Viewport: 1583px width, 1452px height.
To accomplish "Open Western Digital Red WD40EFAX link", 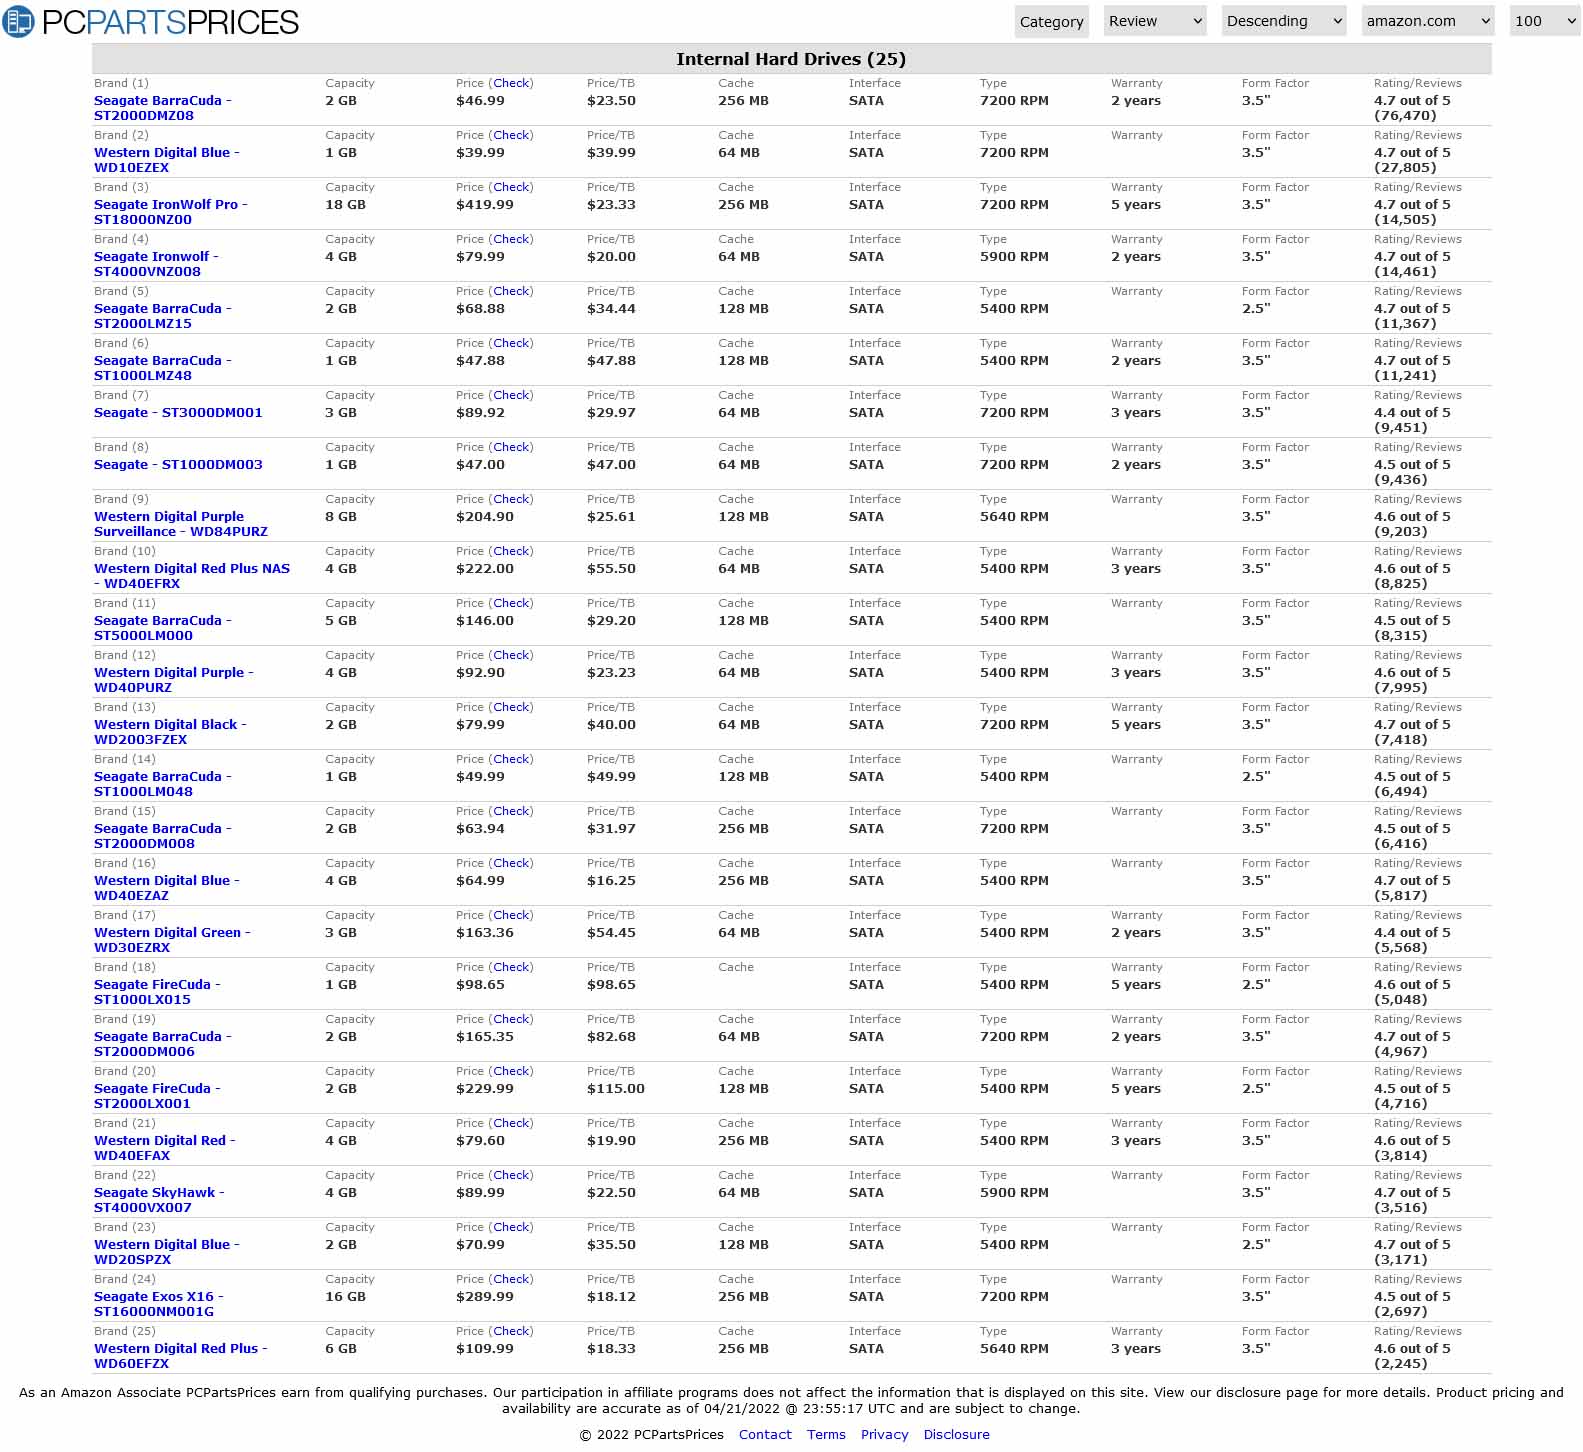I will [x=165, y=1148].
